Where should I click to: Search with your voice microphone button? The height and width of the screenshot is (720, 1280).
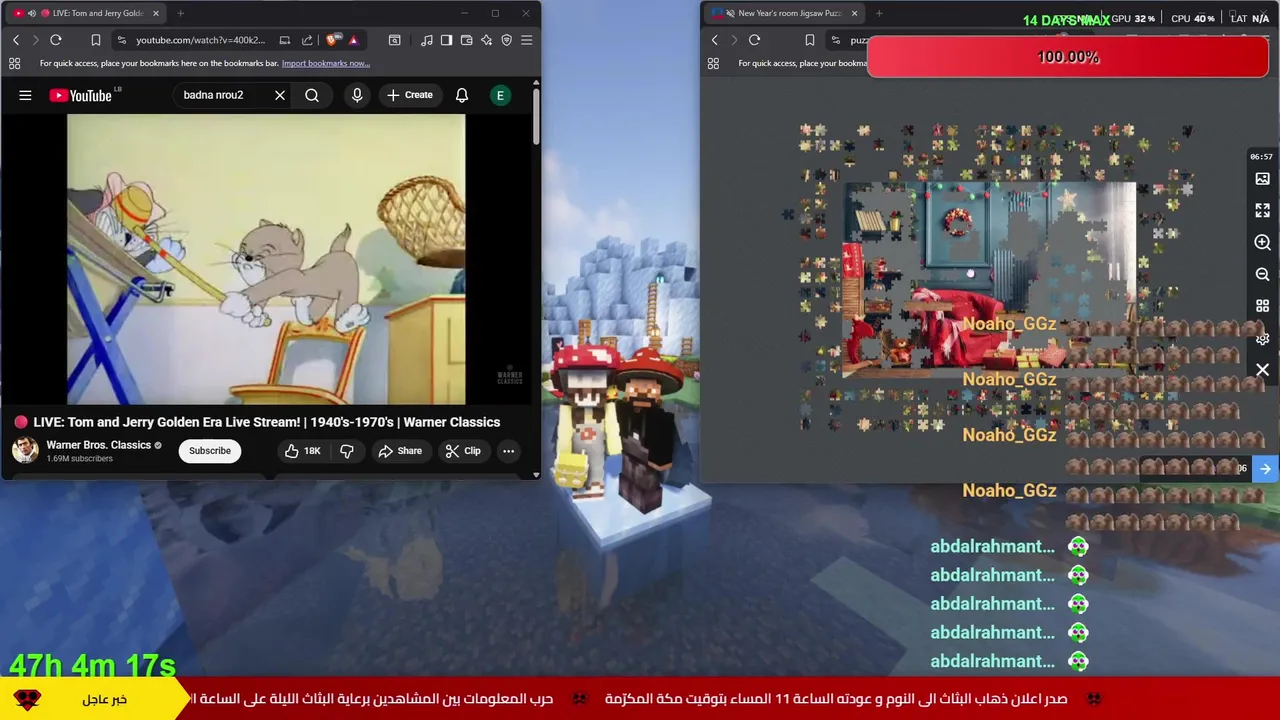[x=357, y=95]
